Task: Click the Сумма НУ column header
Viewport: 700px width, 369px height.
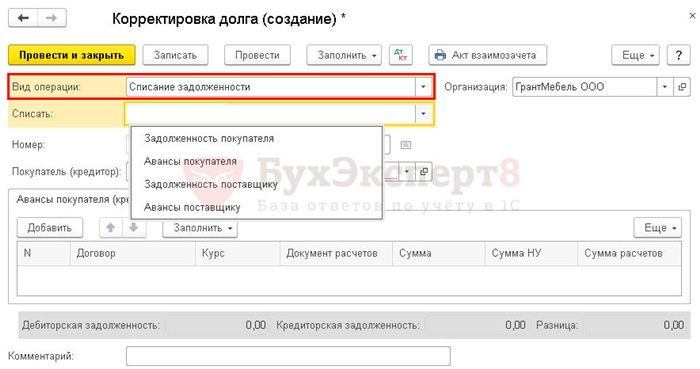Action: click(x=531, y=253)
